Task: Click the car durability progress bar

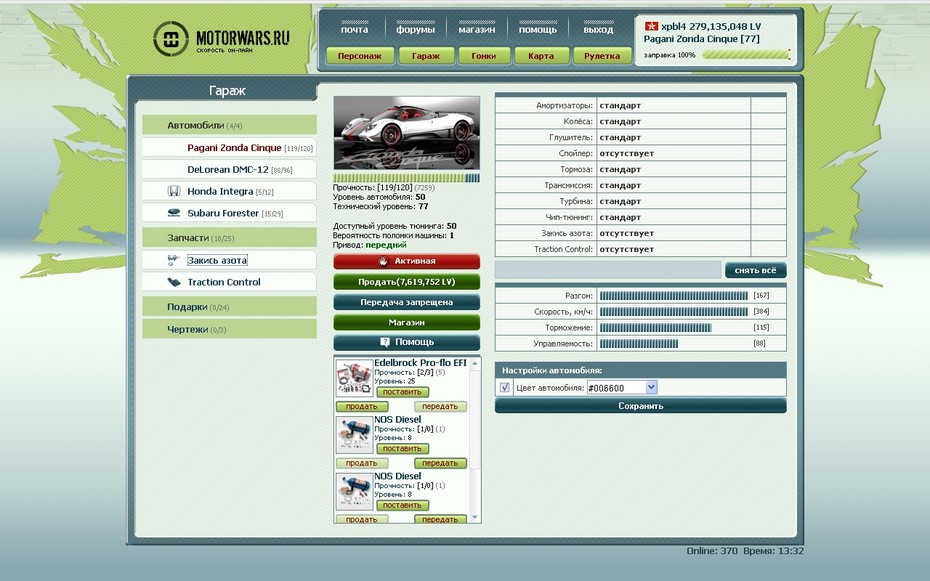Action: pos(406,178)
